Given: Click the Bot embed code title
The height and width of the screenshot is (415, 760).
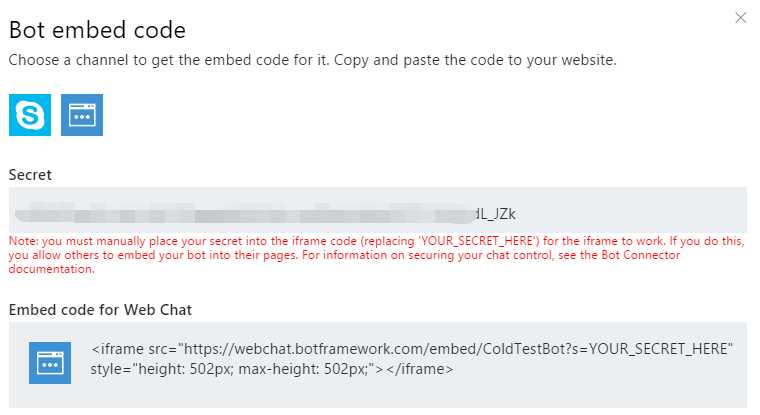Looking at the screenshot, I should point(97,30).
